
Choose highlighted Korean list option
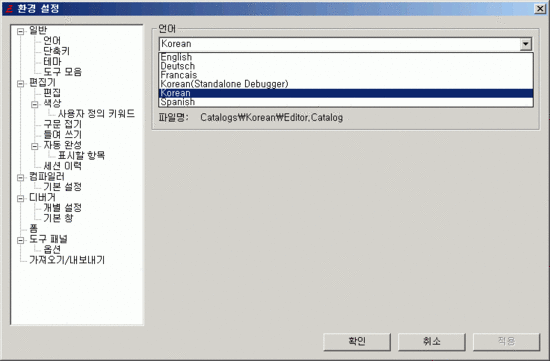pos(346,93)
